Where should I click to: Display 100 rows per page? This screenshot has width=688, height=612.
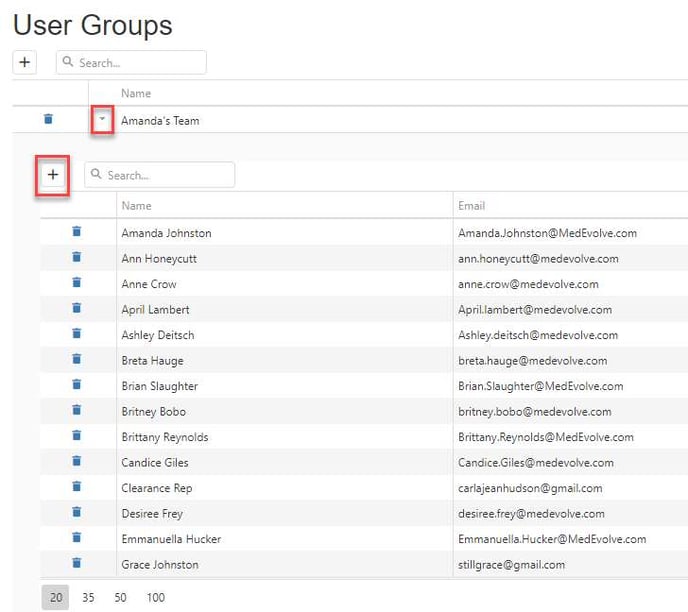click(155, 598)
